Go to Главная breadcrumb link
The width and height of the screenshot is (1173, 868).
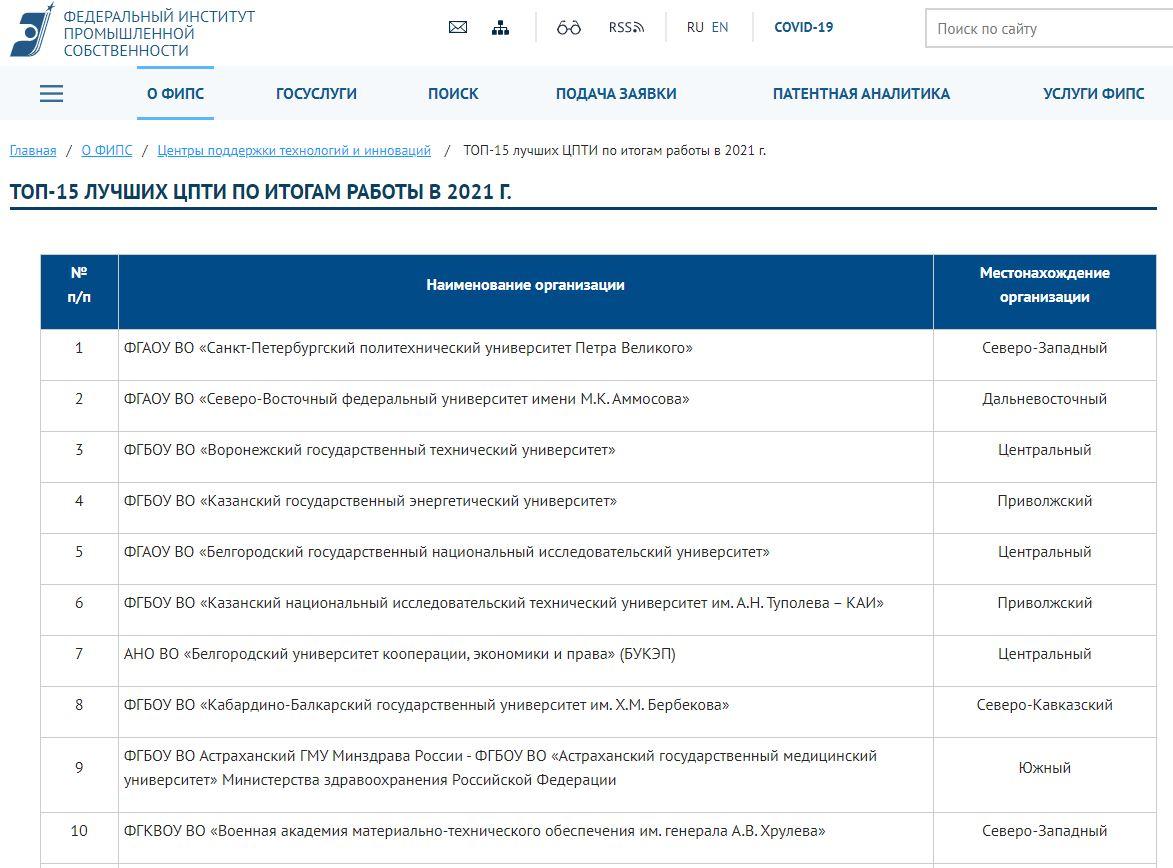33,150
